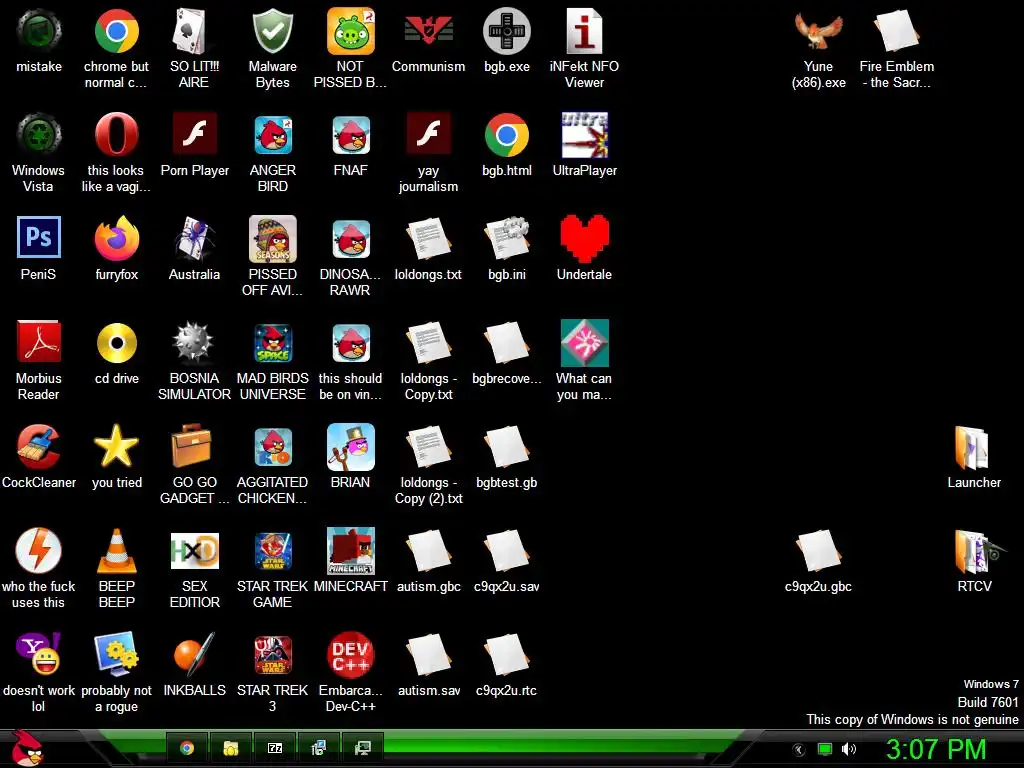This screenshot has height=768, width=1024.
Task: Open 'this should be on vin...' icon
Action: (350, 343)
